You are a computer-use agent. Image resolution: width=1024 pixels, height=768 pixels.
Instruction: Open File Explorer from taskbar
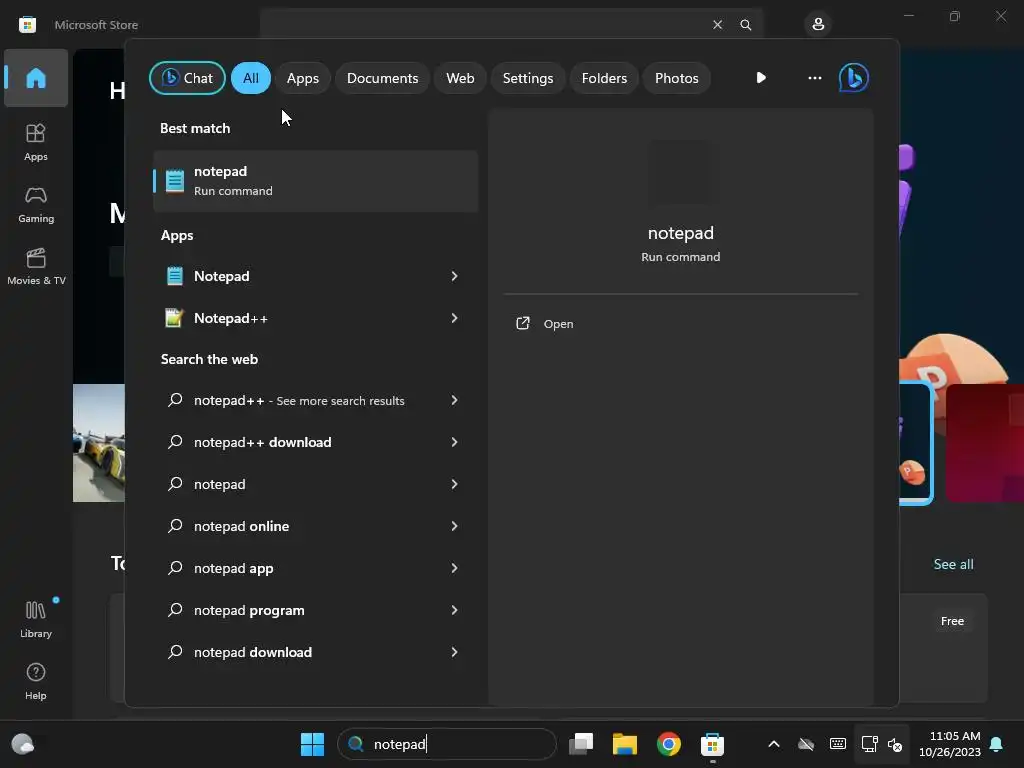(624, 744)
